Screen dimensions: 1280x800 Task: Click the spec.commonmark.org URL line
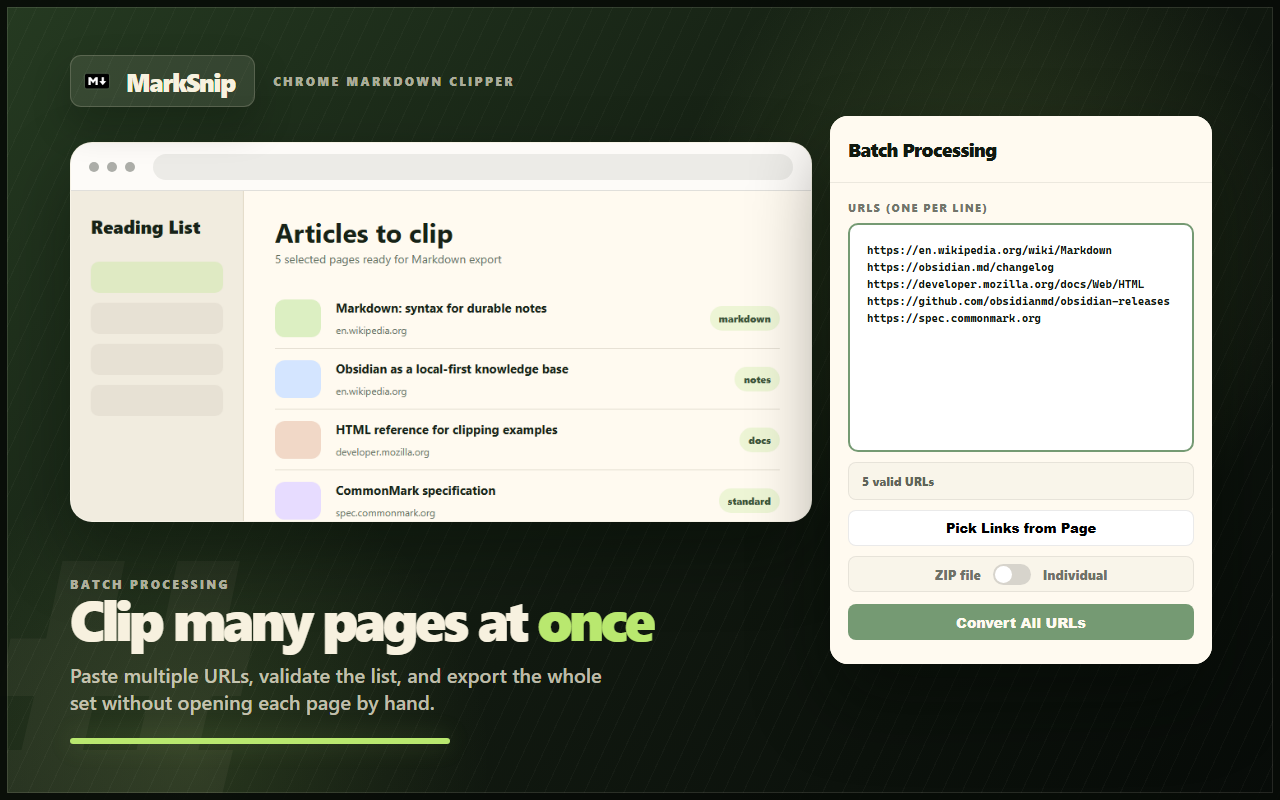click(954, 318)
